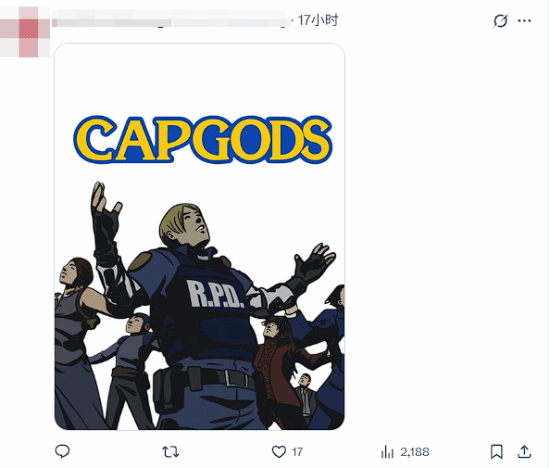This screenshot has height=468, width=550.
Task: Open the CAPGODS image attachment
Action: coord(200,236)
